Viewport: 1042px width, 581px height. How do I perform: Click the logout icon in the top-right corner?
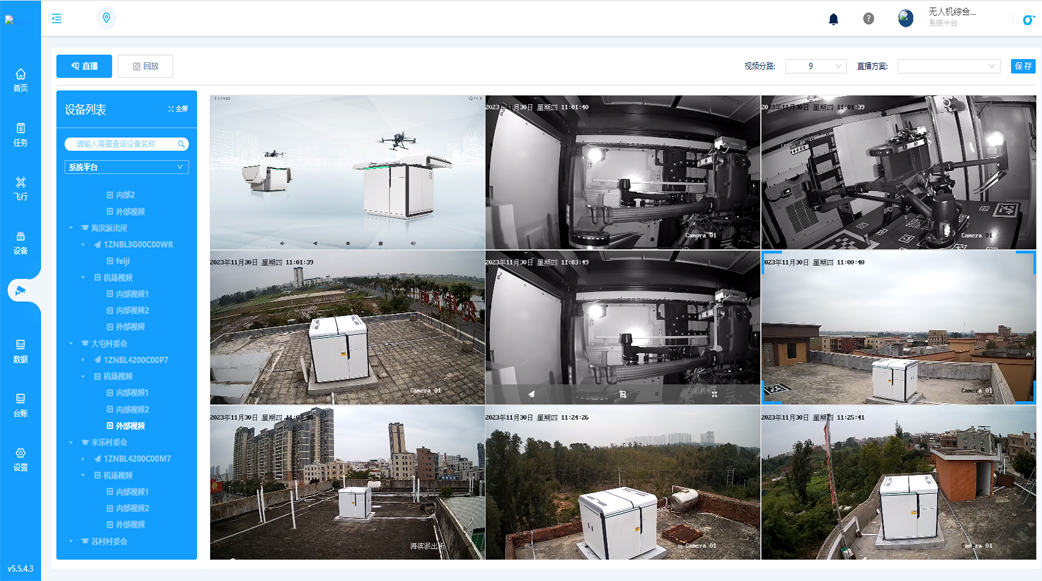1028,17
